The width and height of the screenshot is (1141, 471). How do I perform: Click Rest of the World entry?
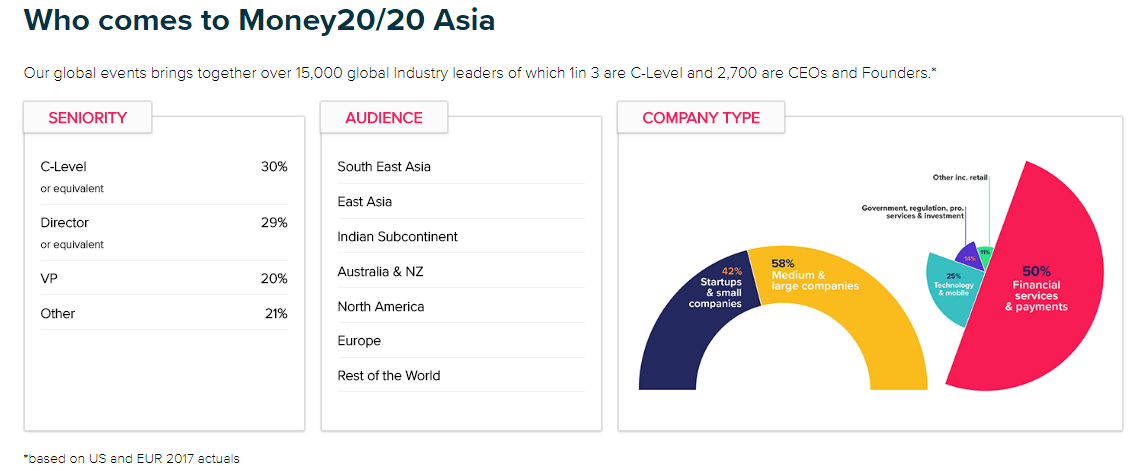(389, 376)
